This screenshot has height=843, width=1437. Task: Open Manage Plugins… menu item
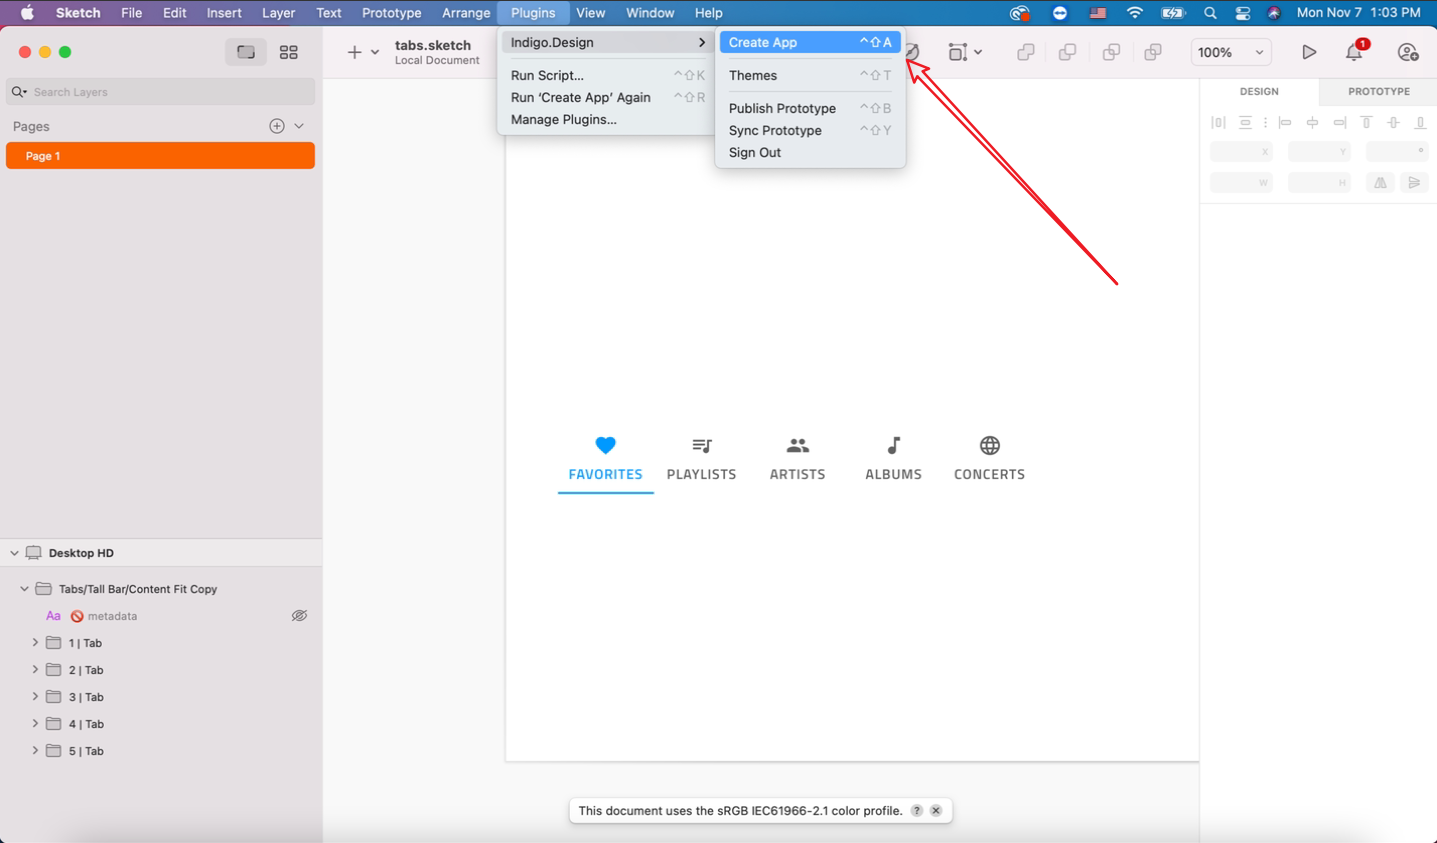coord(607,119)
